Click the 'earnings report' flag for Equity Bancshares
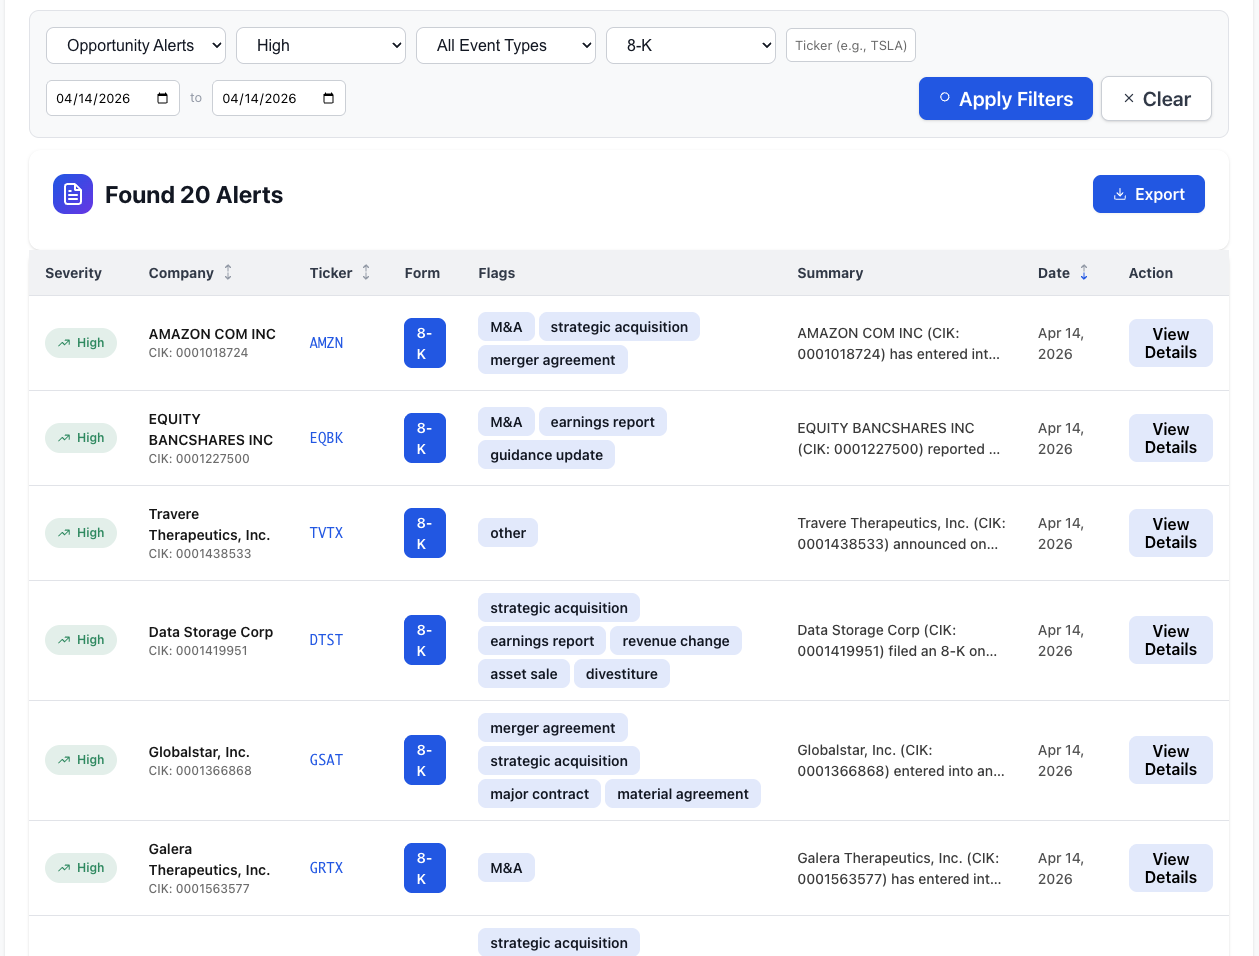This screenshot has width=1259, height=956. tap(602, 422)
